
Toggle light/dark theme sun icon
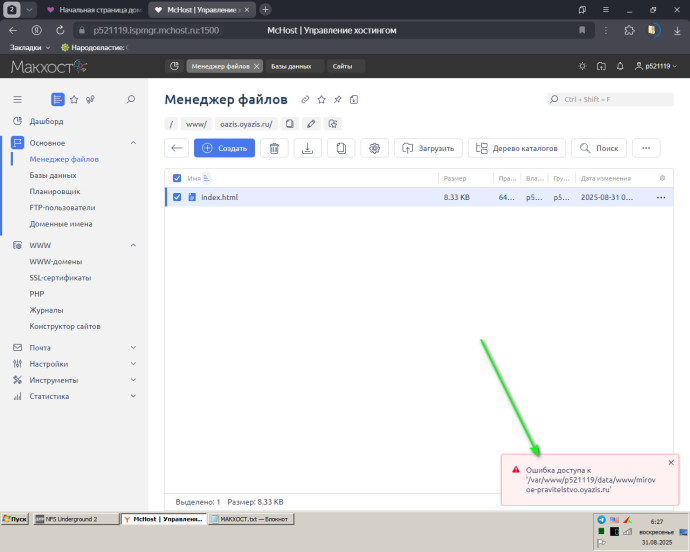point(582,66)
